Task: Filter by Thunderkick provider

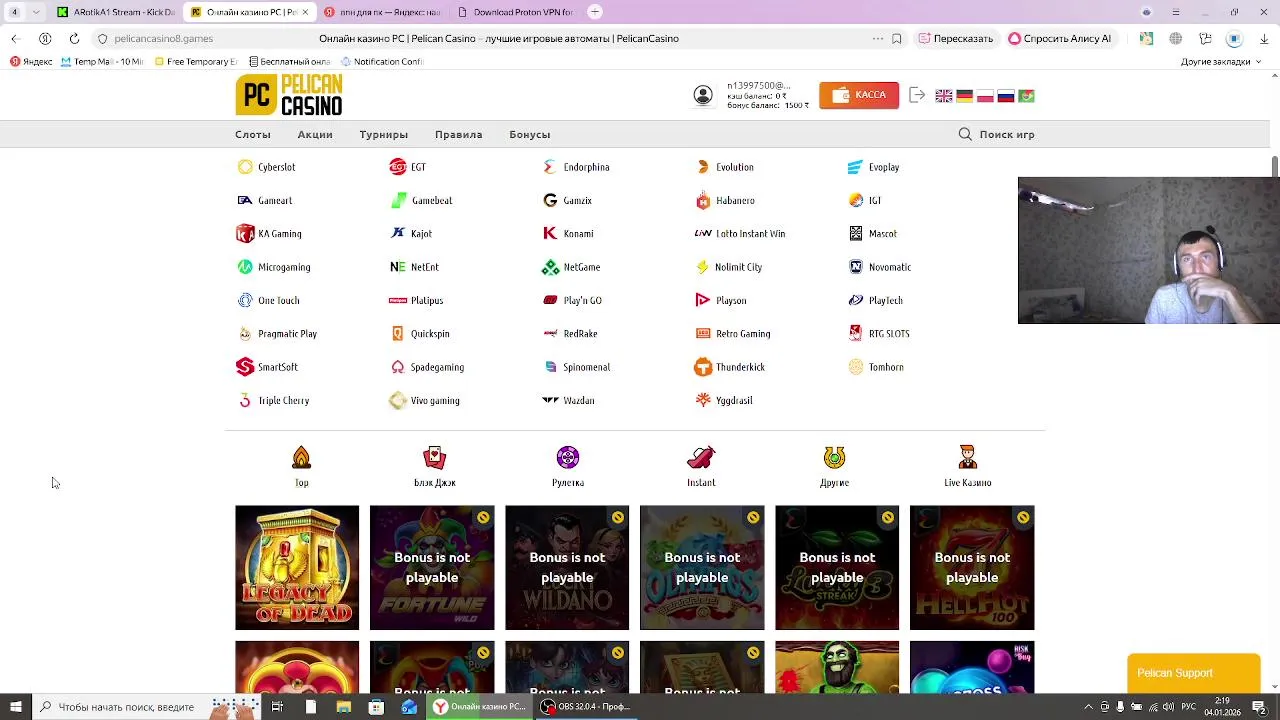Action: [x=730, y=367]
